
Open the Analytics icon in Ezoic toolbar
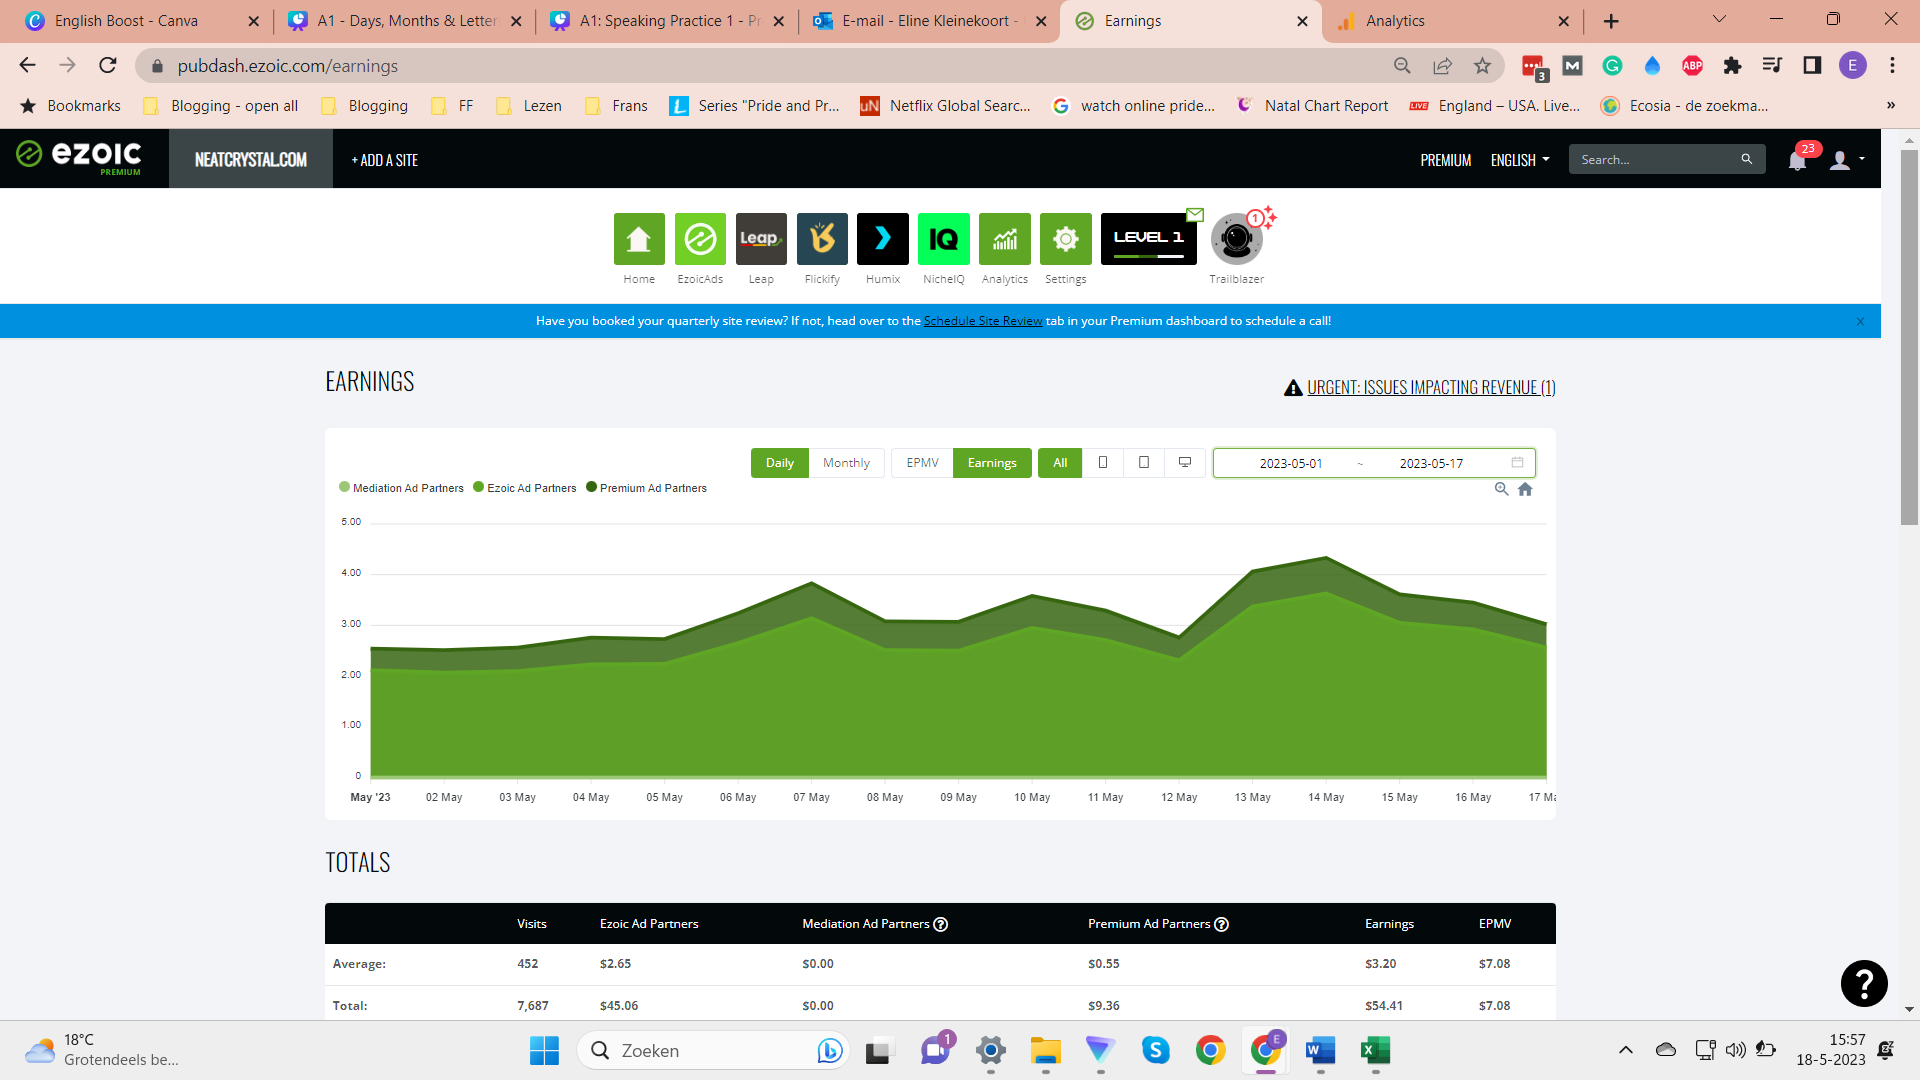1005,238
